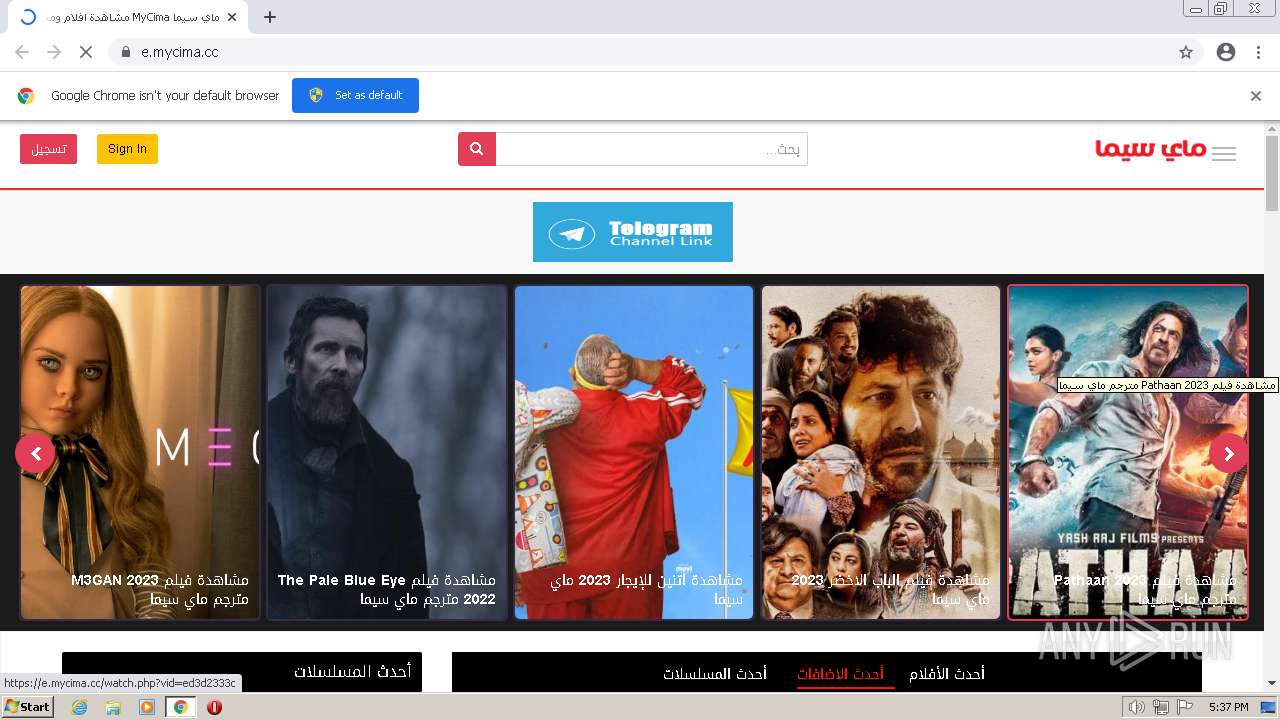Go back using browser back arrow
The height and width of the screenshot is (720, 1280).
(x=22, y=52)
